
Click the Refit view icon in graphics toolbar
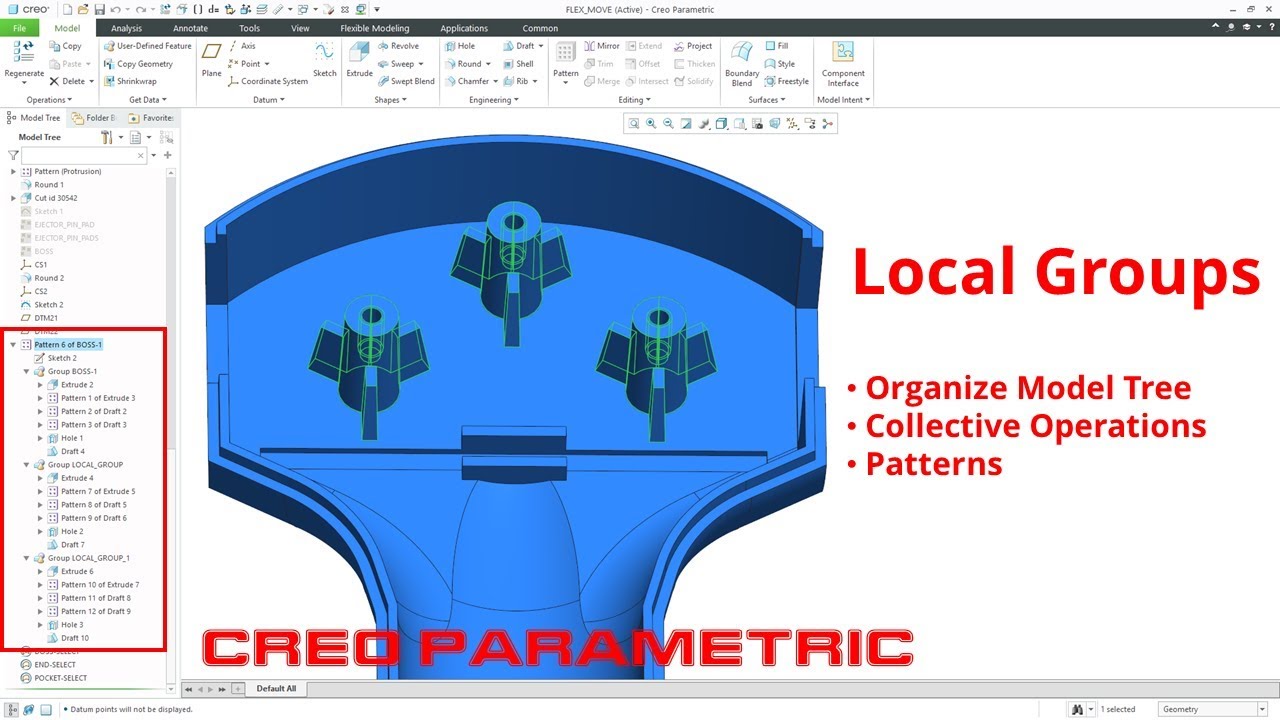click(x=634, y=124)
